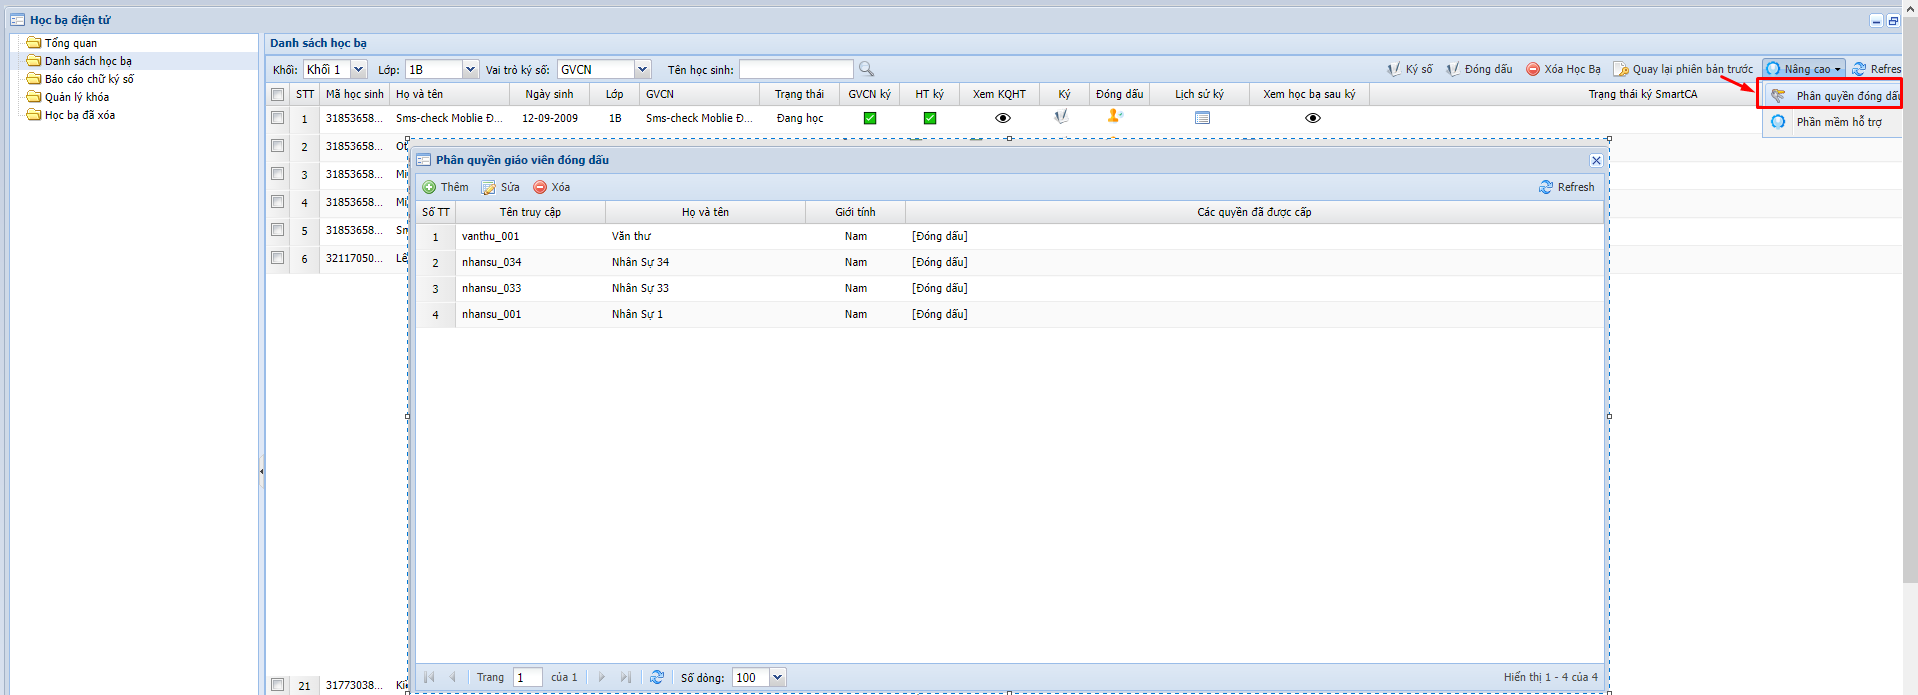This screenshot has height=695, width=1918.
Task: Tick the checkbox for row 3 student
Action: (278, 174)
